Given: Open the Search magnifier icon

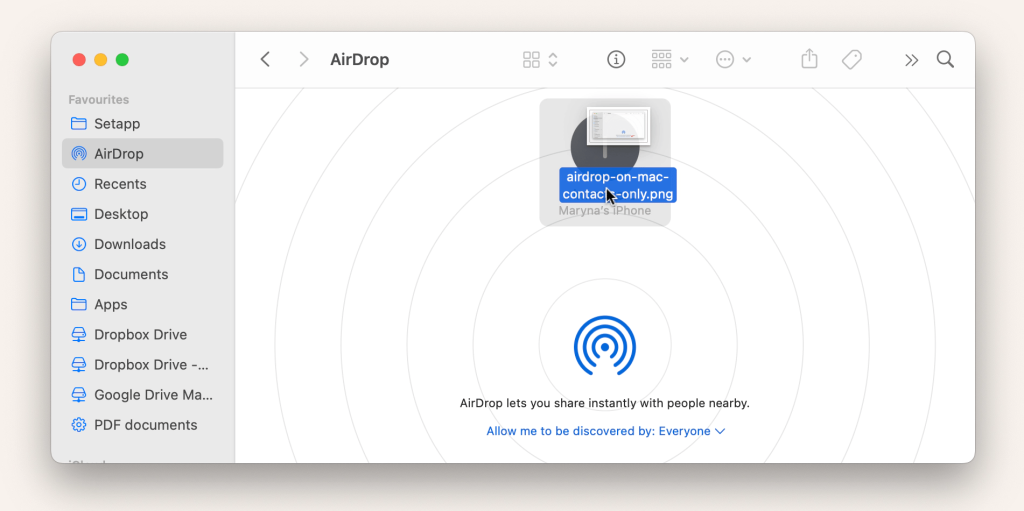Looking at the screenshot, I should coord(945,60).
